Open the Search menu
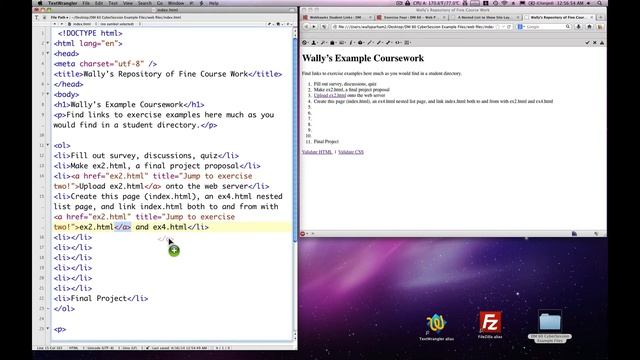The height and width of the screenshot is (360, 640). [x=144, y=3]
